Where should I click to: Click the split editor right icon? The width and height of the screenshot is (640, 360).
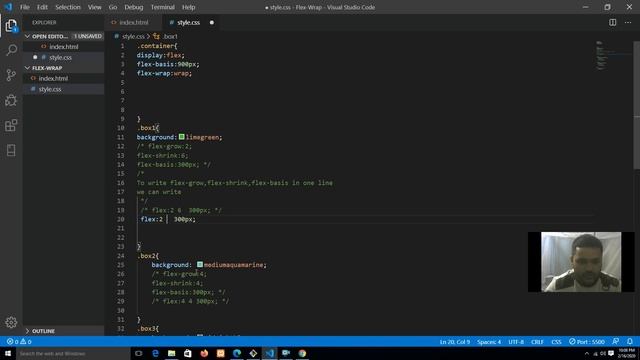613,22
